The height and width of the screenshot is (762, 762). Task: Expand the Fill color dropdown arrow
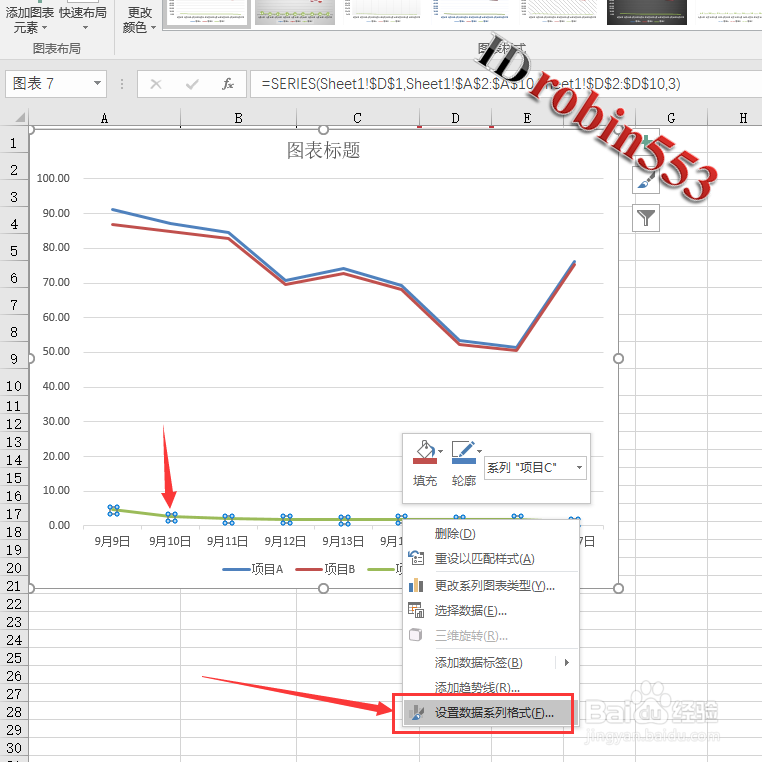[441, 451]
